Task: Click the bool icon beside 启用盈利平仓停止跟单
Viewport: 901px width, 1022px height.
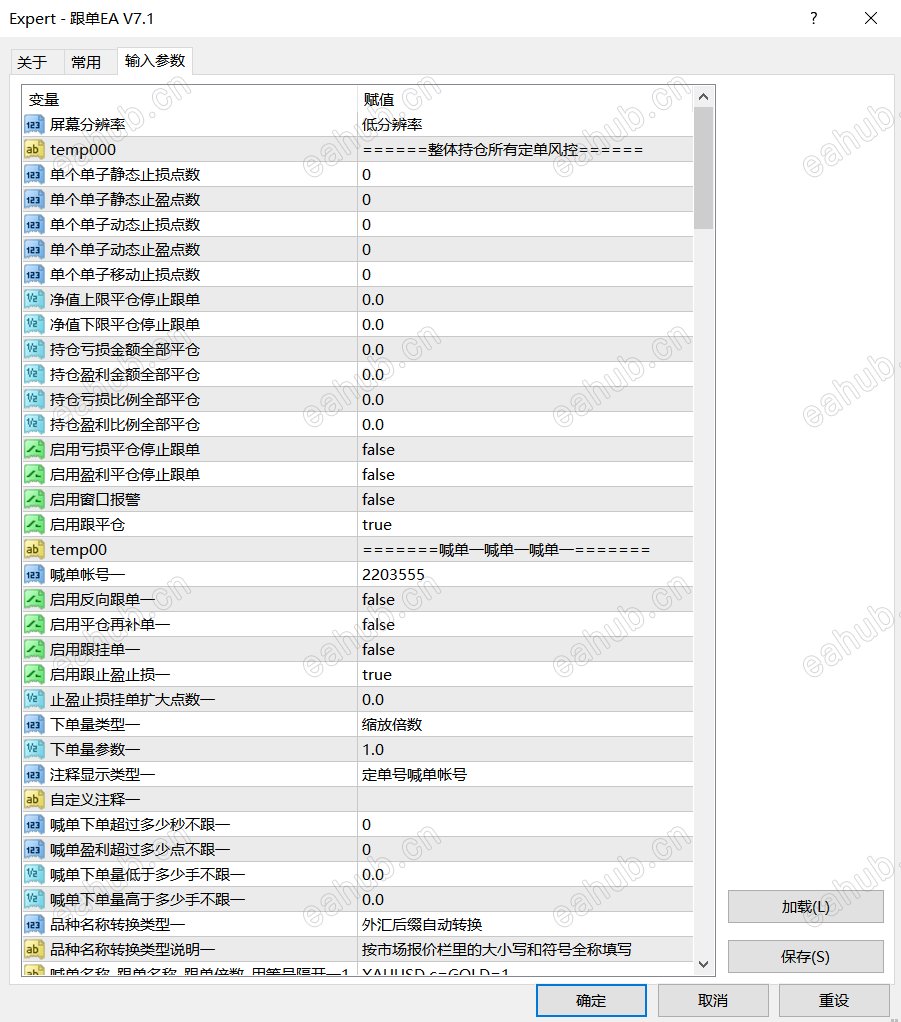Action: point(34,474)
